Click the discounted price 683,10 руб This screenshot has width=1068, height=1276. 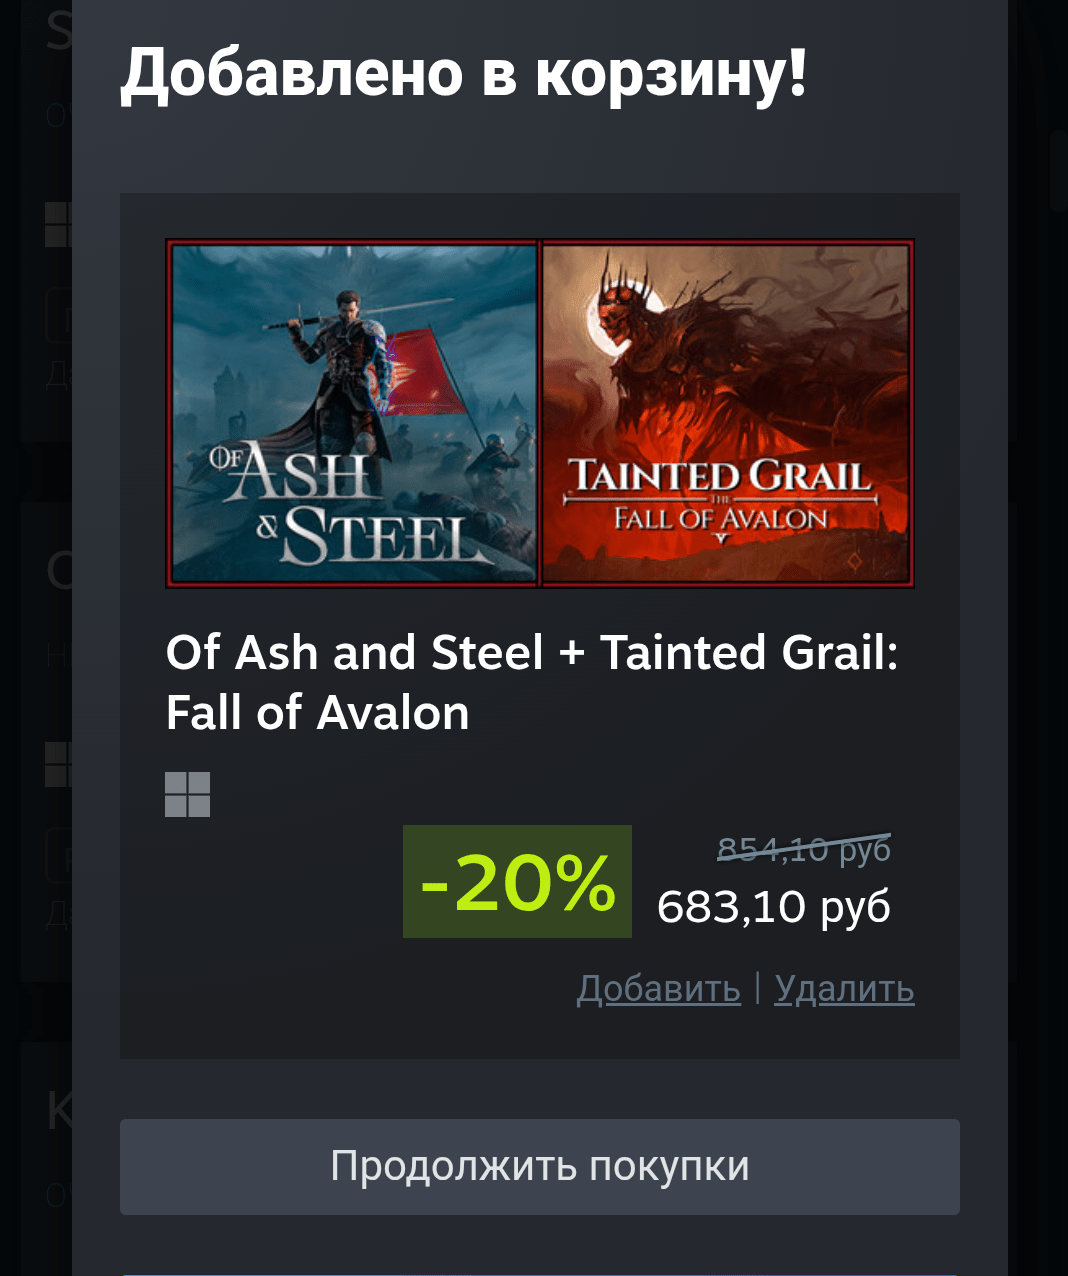773,907
